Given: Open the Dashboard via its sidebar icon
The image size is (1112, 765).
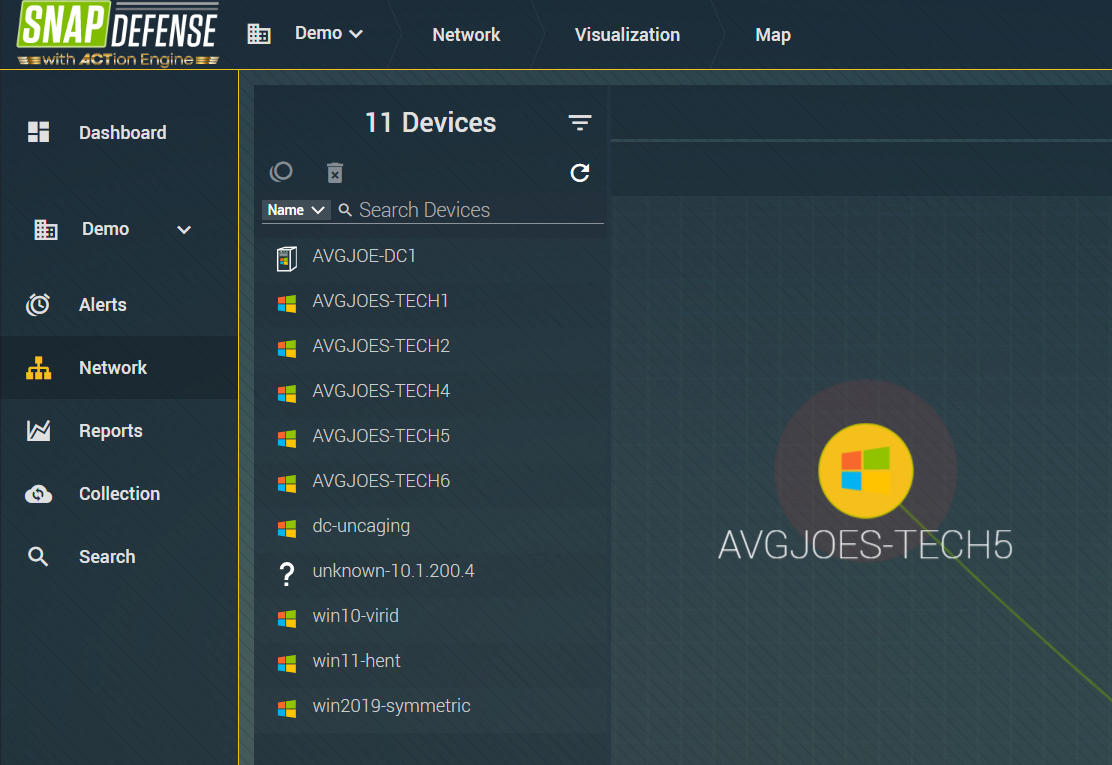Looking at the screenshot, I should (38, 131).
